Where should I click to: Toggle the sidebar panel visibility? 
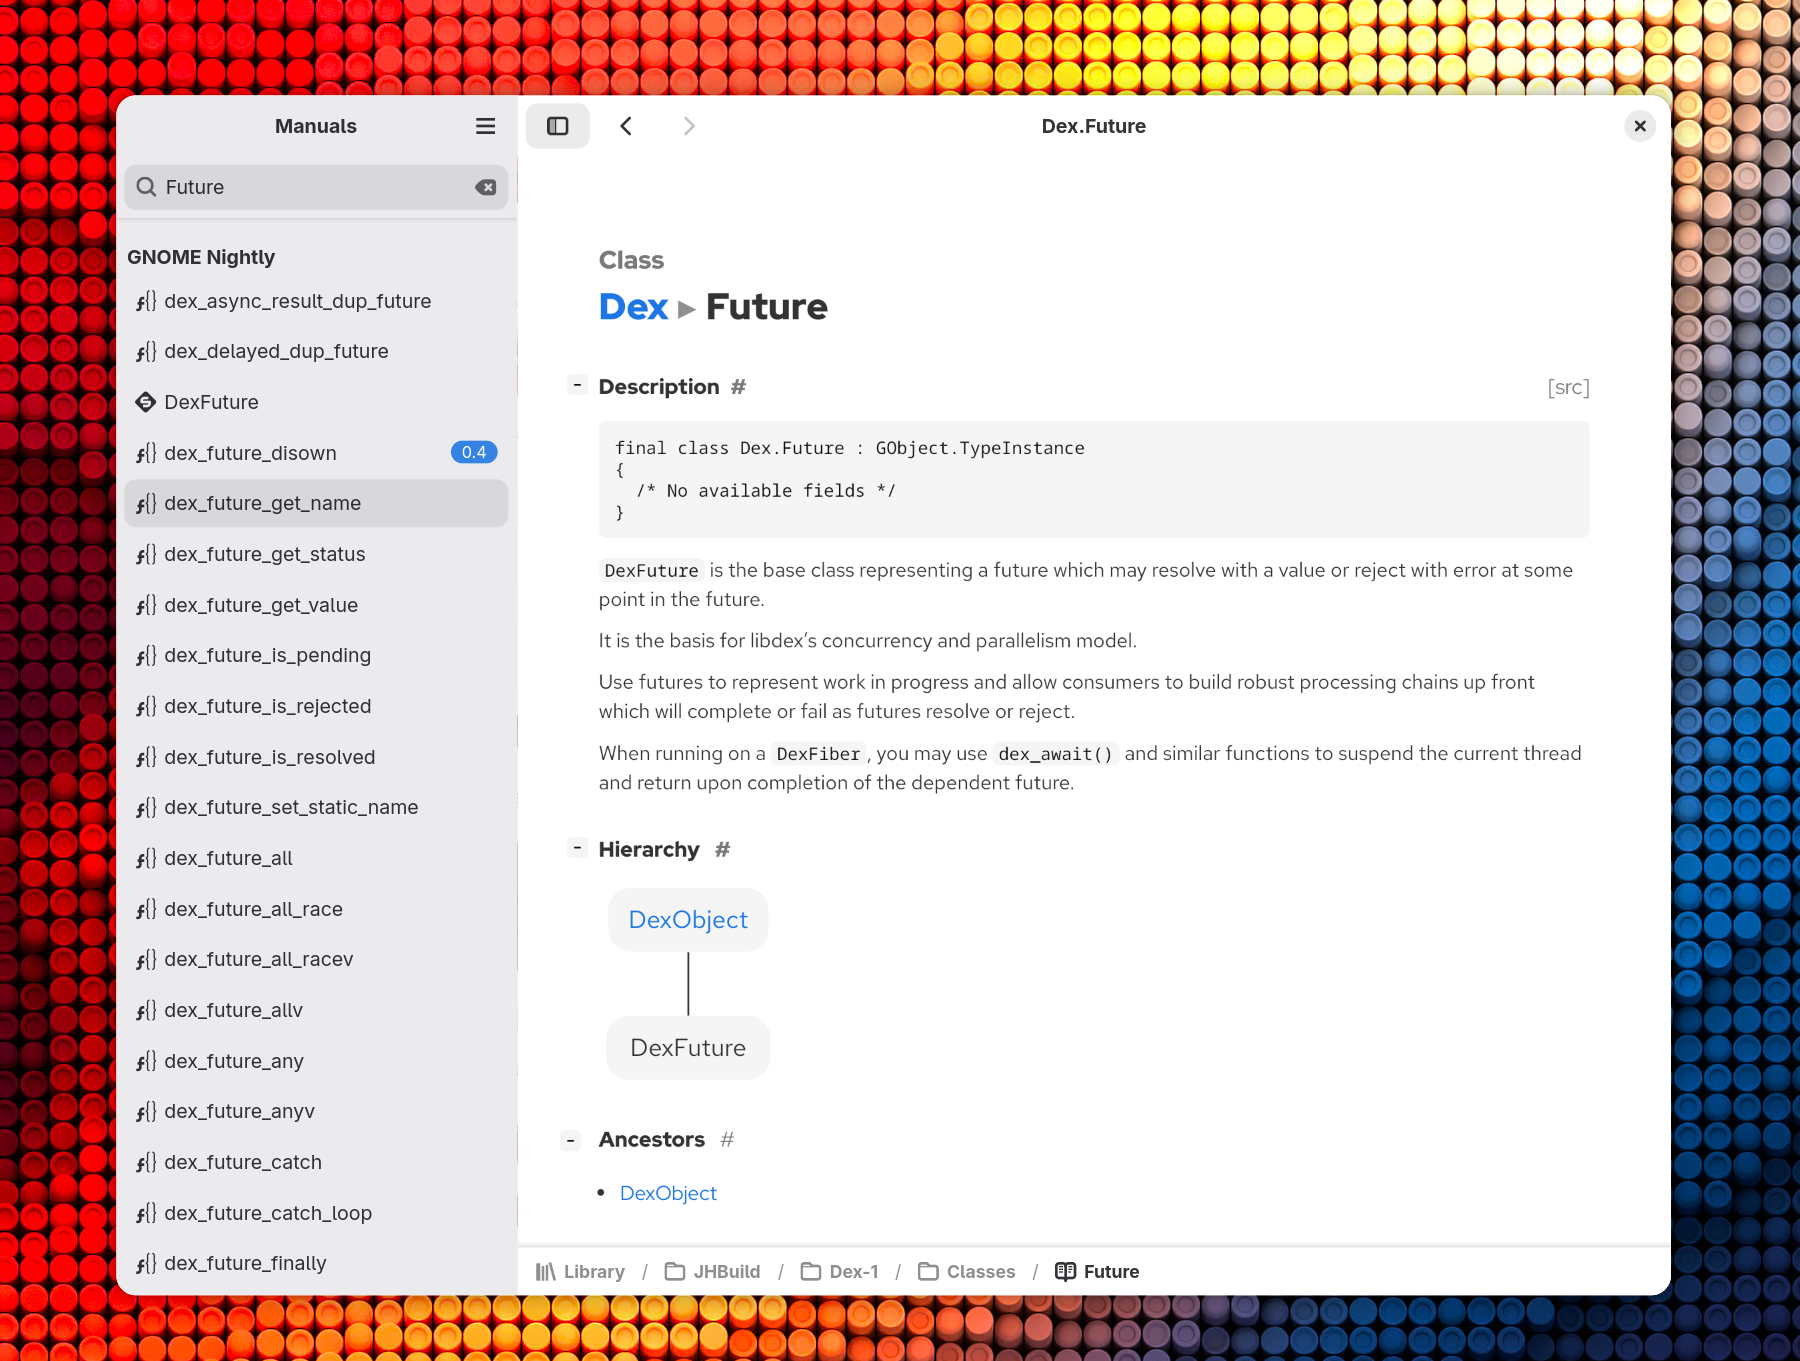(x=557, y=126)
